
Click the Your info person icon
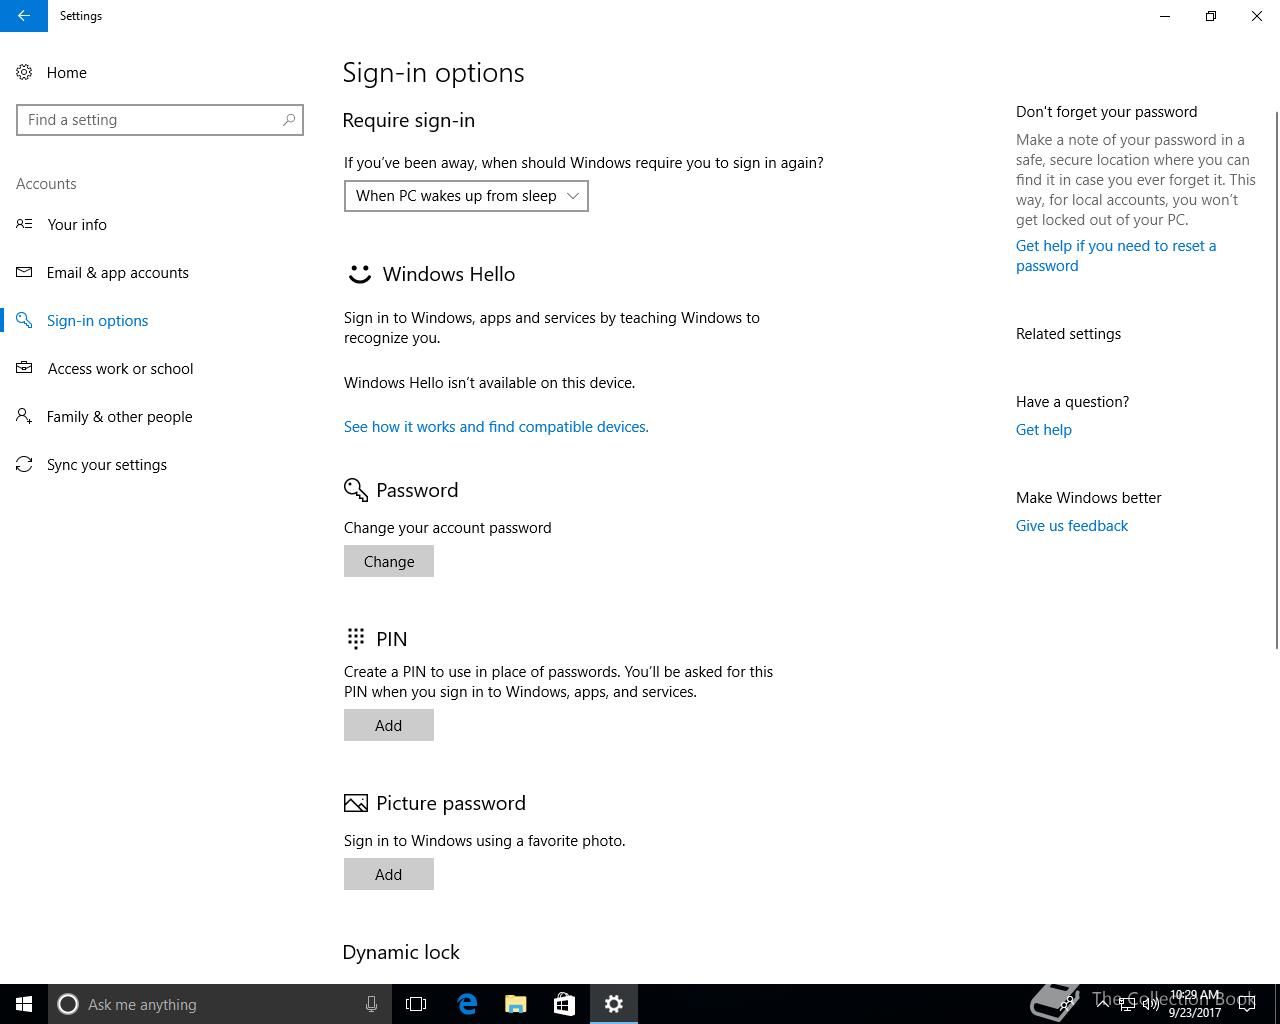point(24,224)
